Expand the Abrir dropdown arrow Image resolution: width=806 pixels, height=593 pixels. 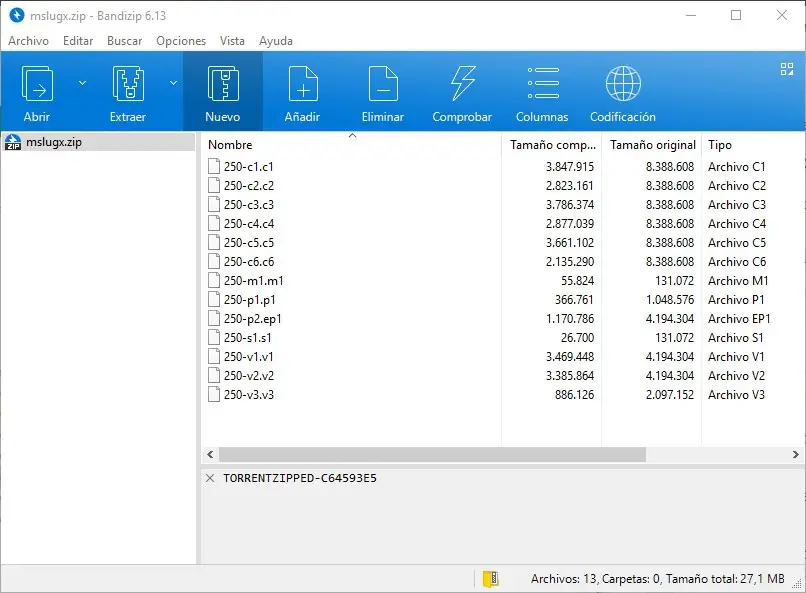click(x=82, y=83)
